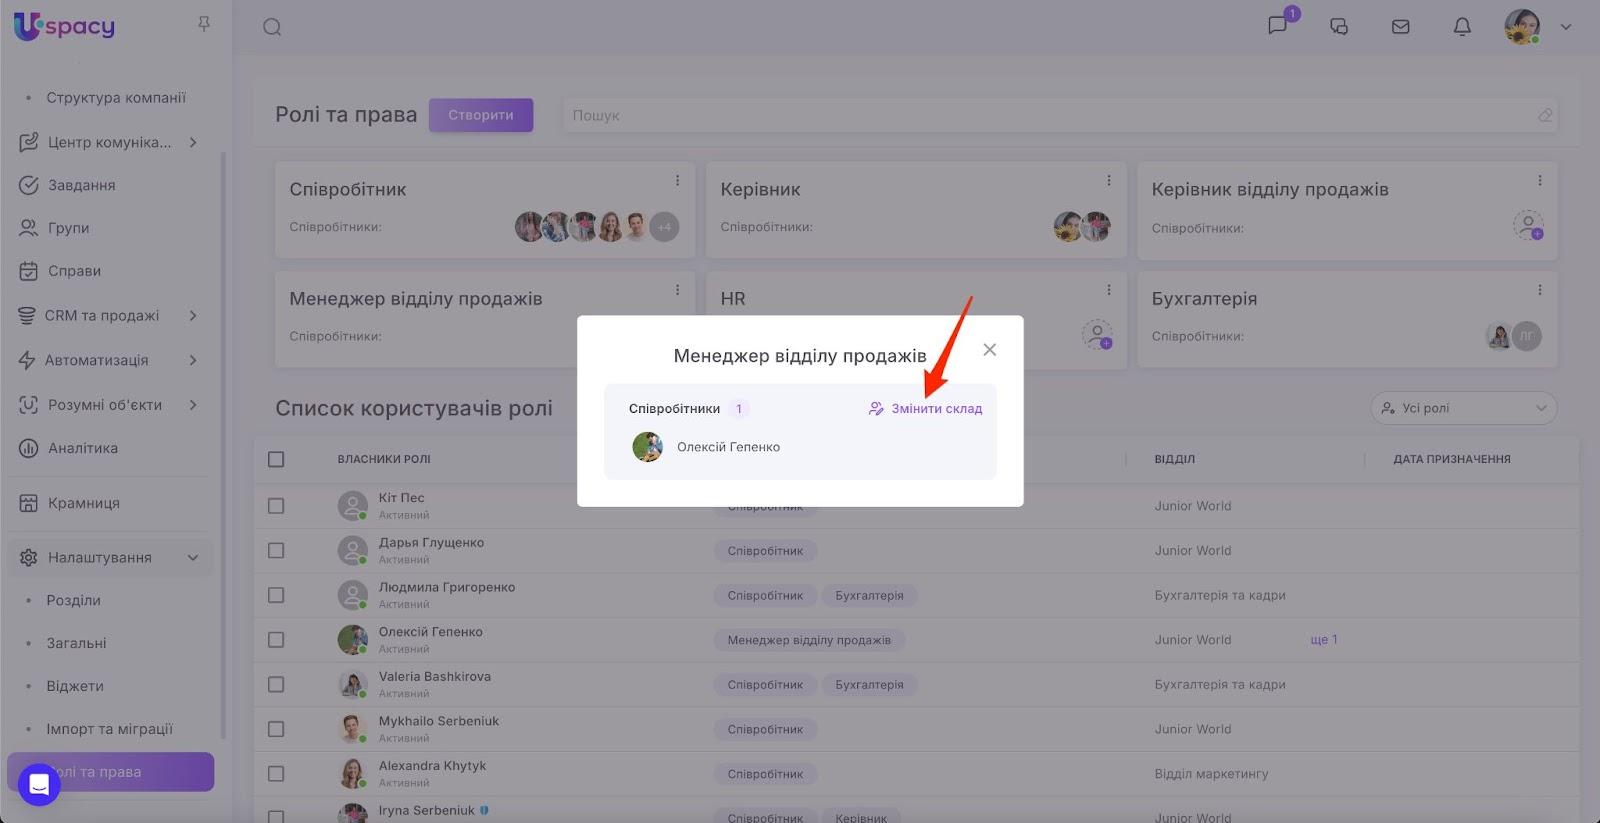Open the notifications bell
Screen dimensions: 1600x823
pyautogui.click(x=1462, y=27)
